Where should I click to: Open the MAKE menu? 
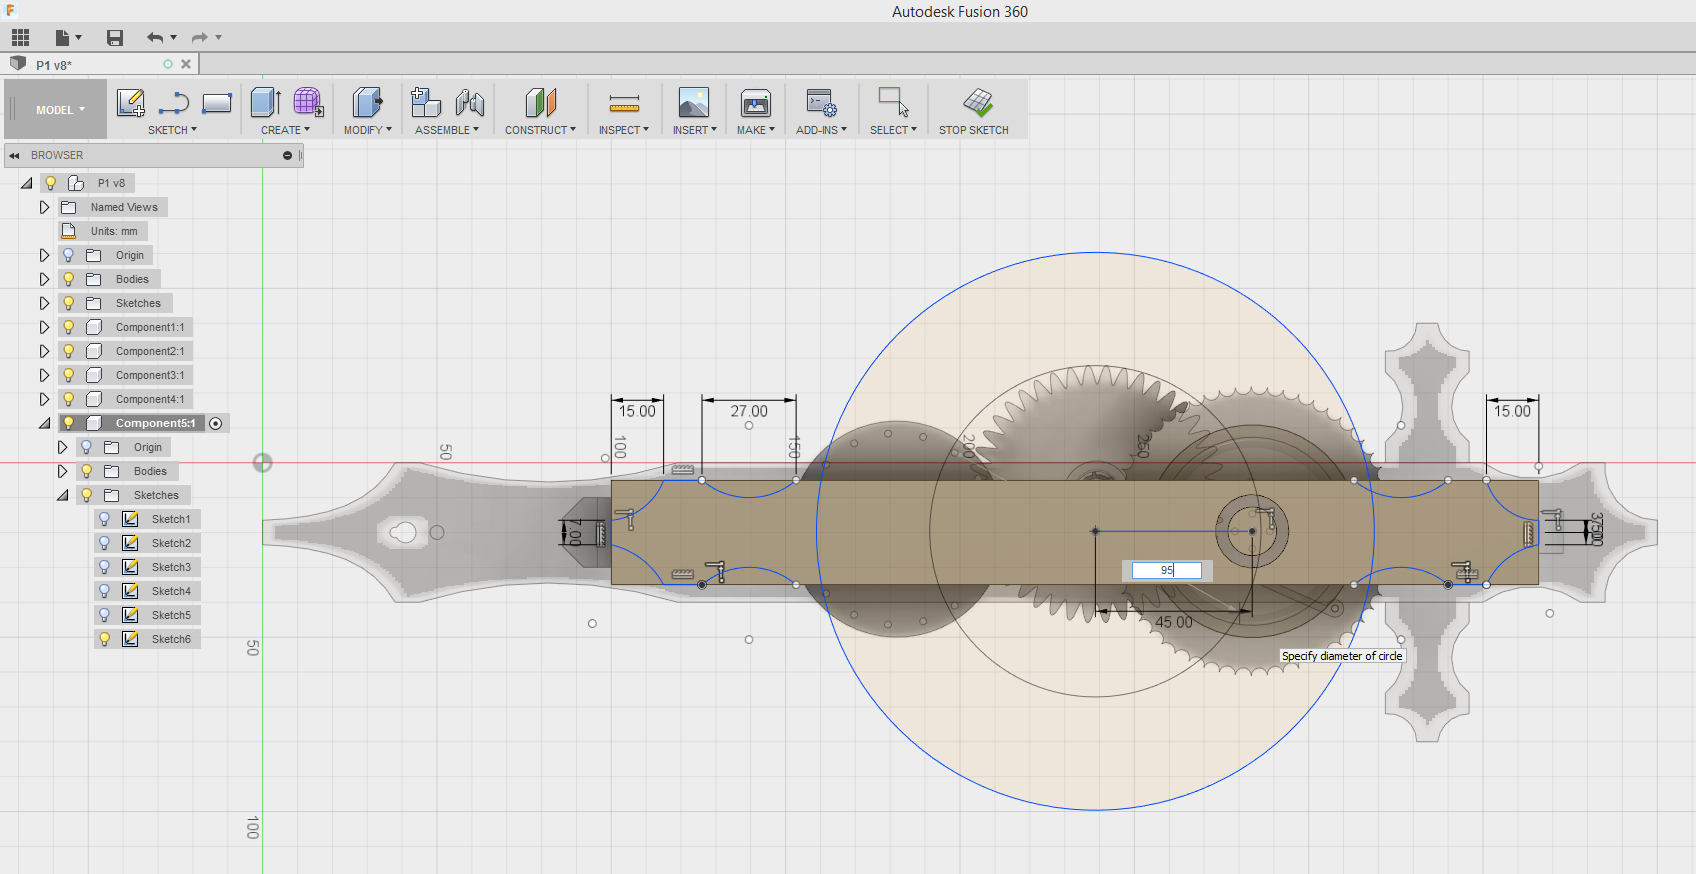(756, 130)
